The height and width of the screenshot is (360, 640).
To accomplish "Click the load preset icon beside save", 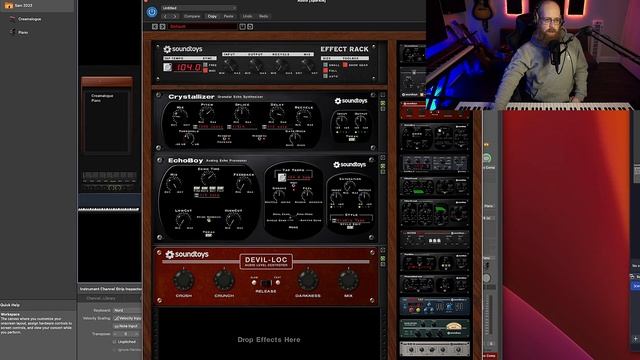I will point(250,27).
